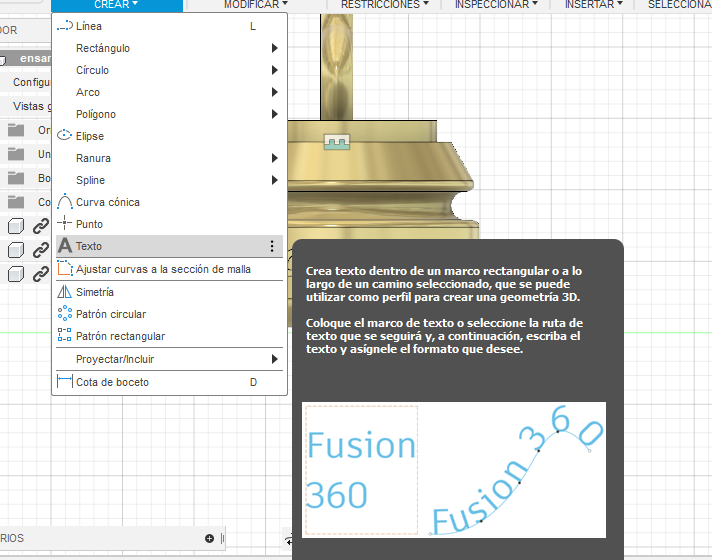Viewport: 712px width, 560px height.
Task: Click the Cota de boceto dimension icon
Action: point(64,382)
